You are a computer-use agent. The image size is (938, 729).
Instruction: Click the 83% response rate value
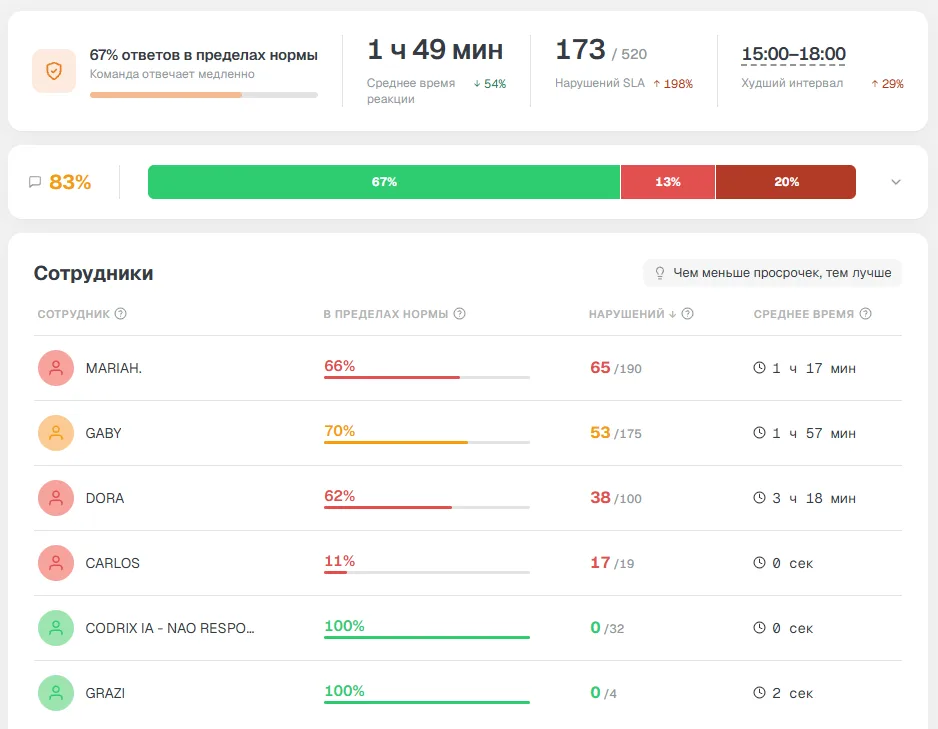(70, 182)
